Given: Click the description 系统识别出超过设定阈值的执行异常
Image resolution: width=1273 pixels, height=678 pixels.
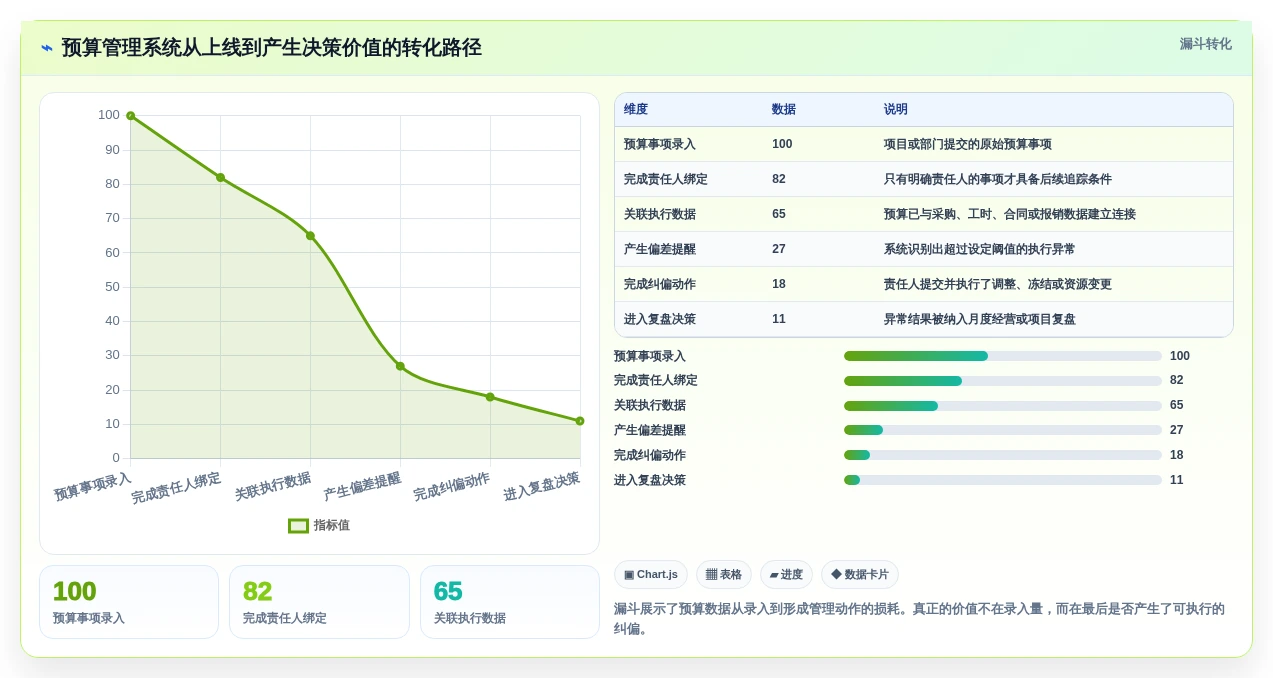Looking at the screenshot, I should (x=980, y=249).
